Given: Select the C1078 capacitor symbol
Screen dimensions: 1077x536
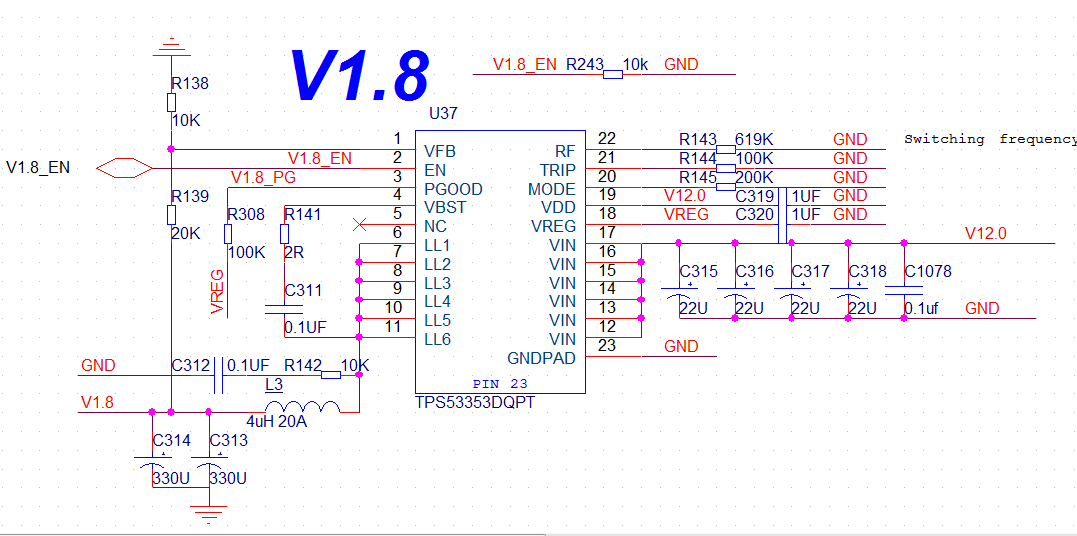Looking at the screenshot, I should point(904,290).
